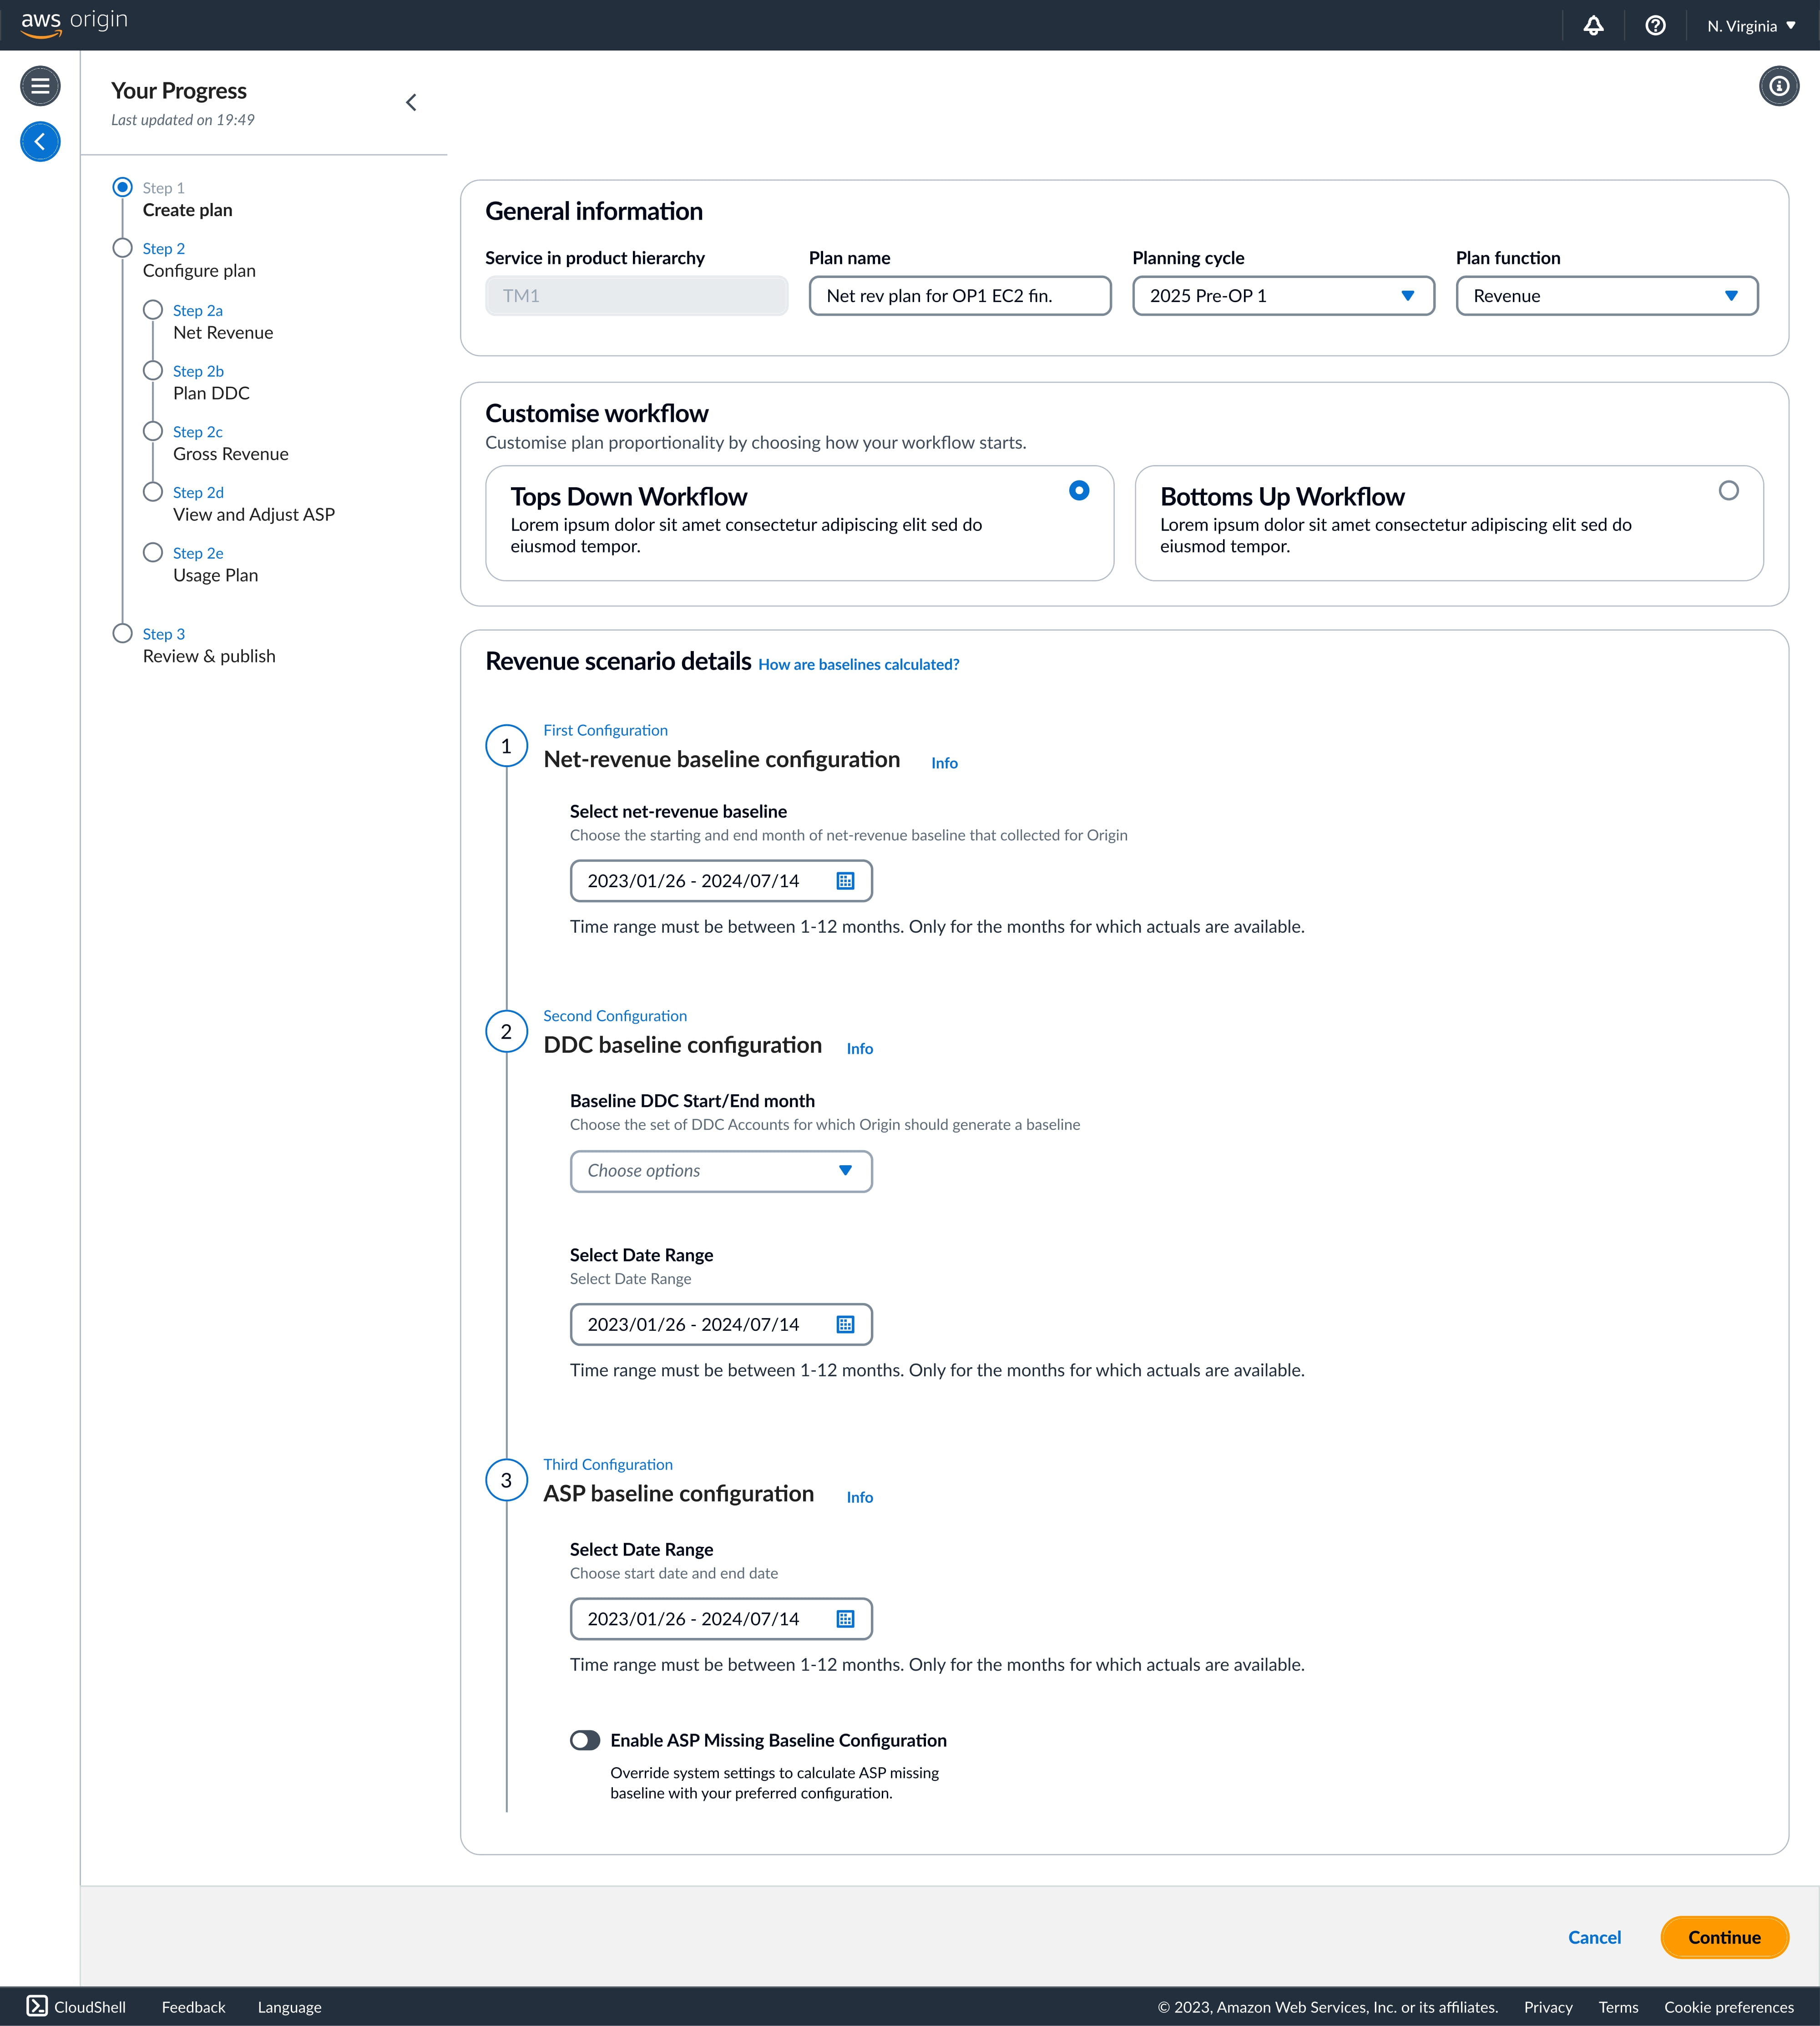This screenshot has width=1820, height=2026.
Task: Select the Bottoms Up Workflow radio button
Action: point(1728,491)
